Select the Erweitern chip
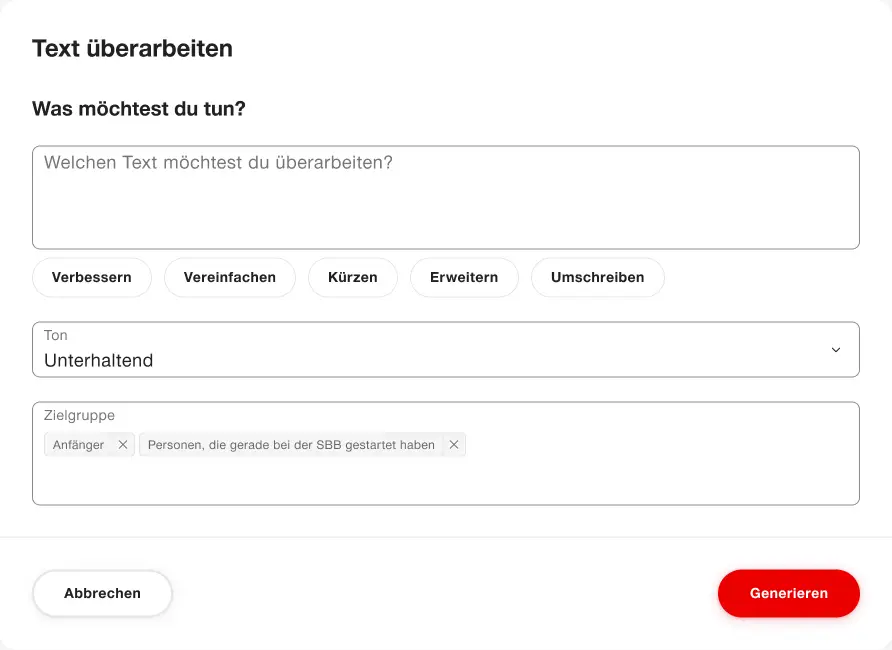Viewport: 892px width, 650px height. 464,277
